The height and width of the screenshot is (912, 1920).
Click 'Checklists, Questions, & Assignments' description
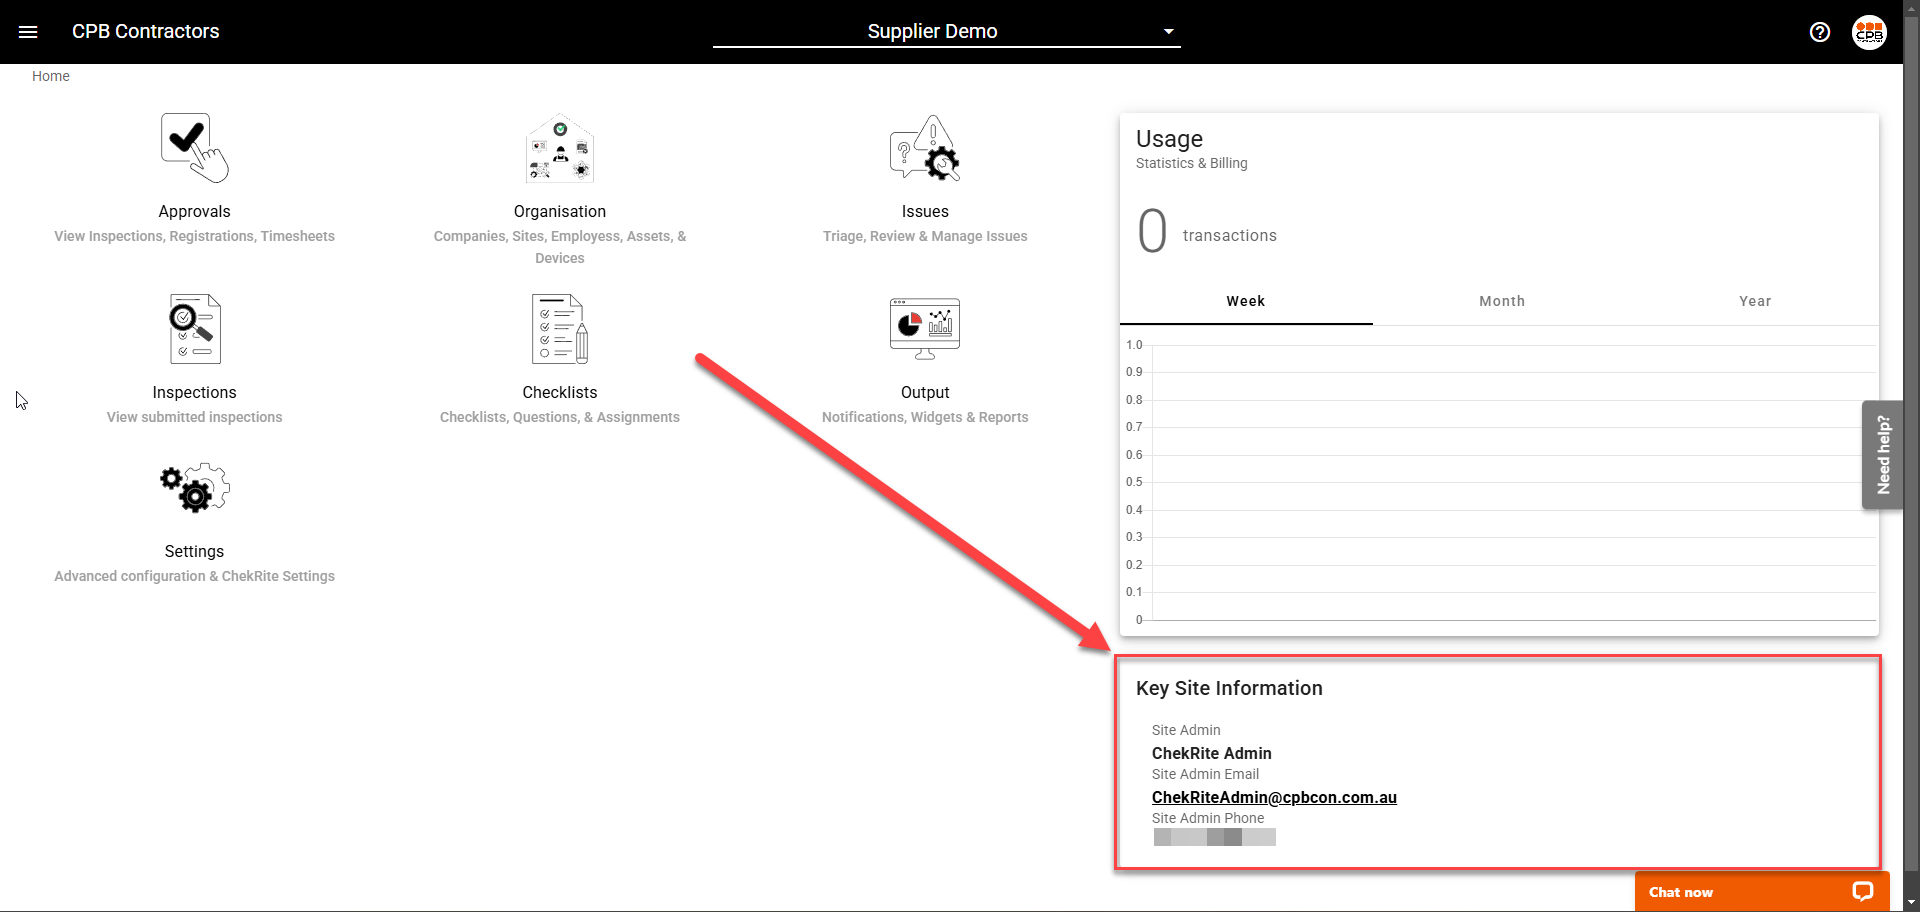click(560, 417)
